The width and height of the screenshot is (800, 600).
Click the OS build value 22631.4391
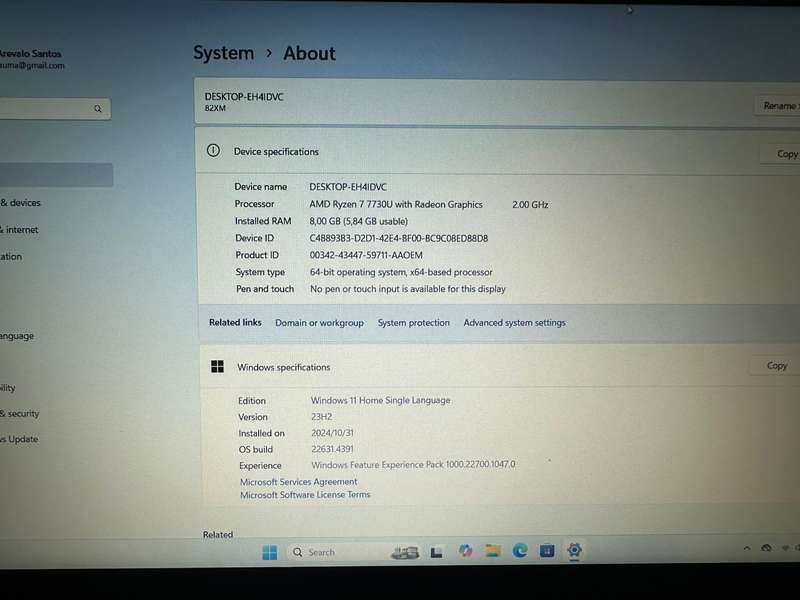coord(332,449)
